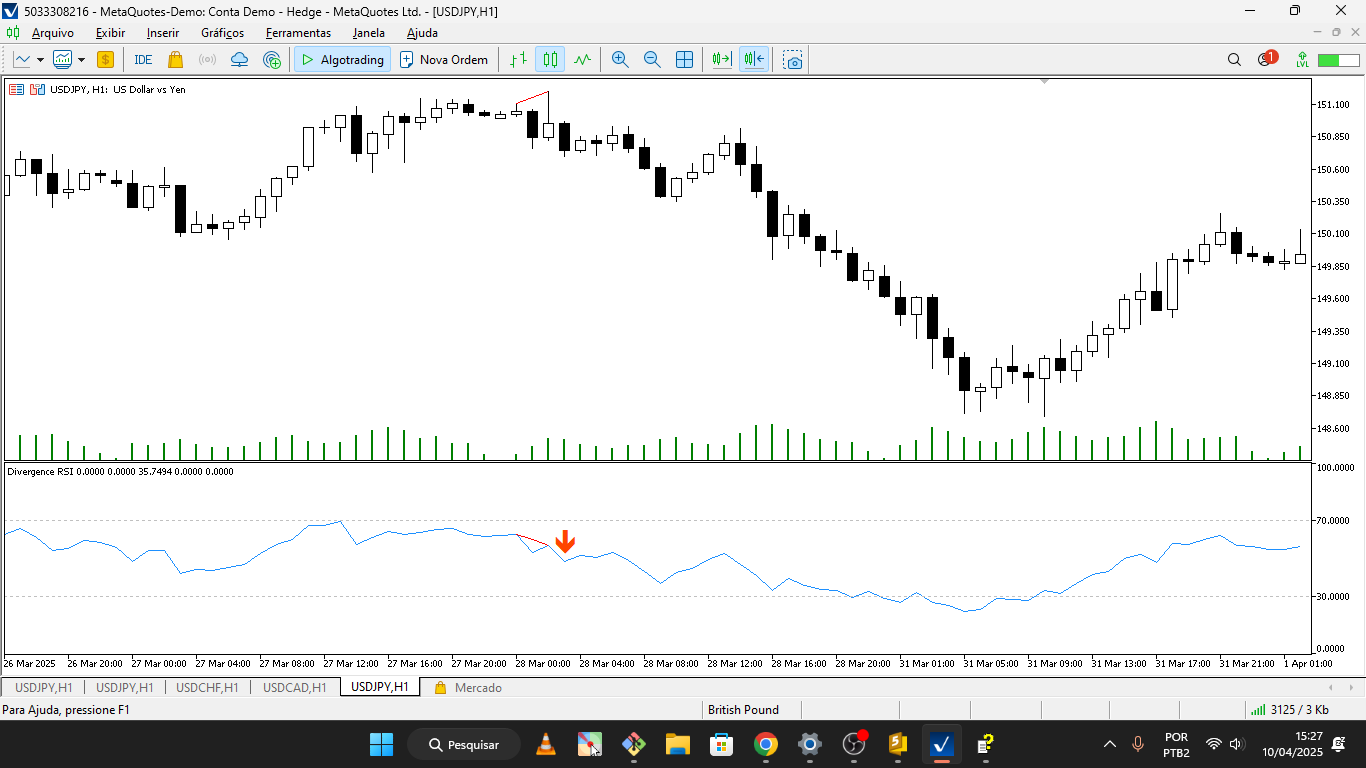This screenshot has height=768, width=1366.
Task: Switch to the USDCHF,H1 tab
Action: [x=206, y=687]
